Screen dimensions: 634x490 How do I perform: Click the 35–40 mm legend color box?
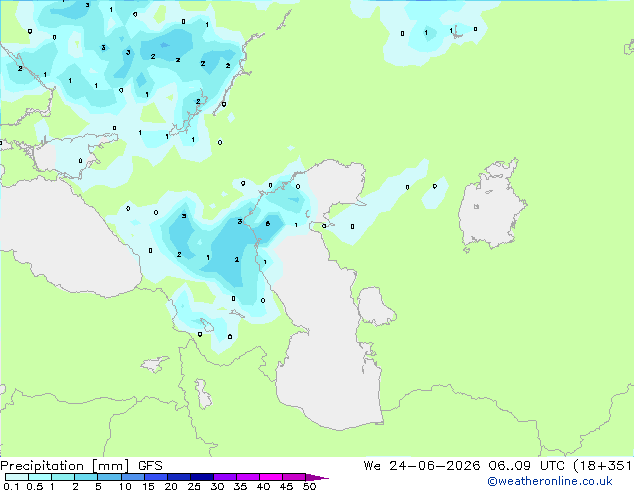pyautogui.click(x=248, y=477)
